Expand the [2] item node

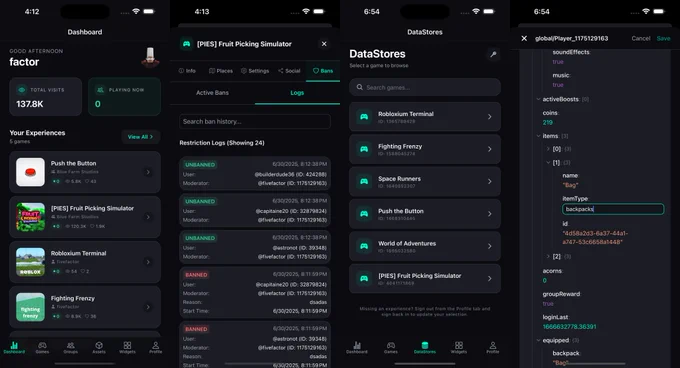(548, 257)
